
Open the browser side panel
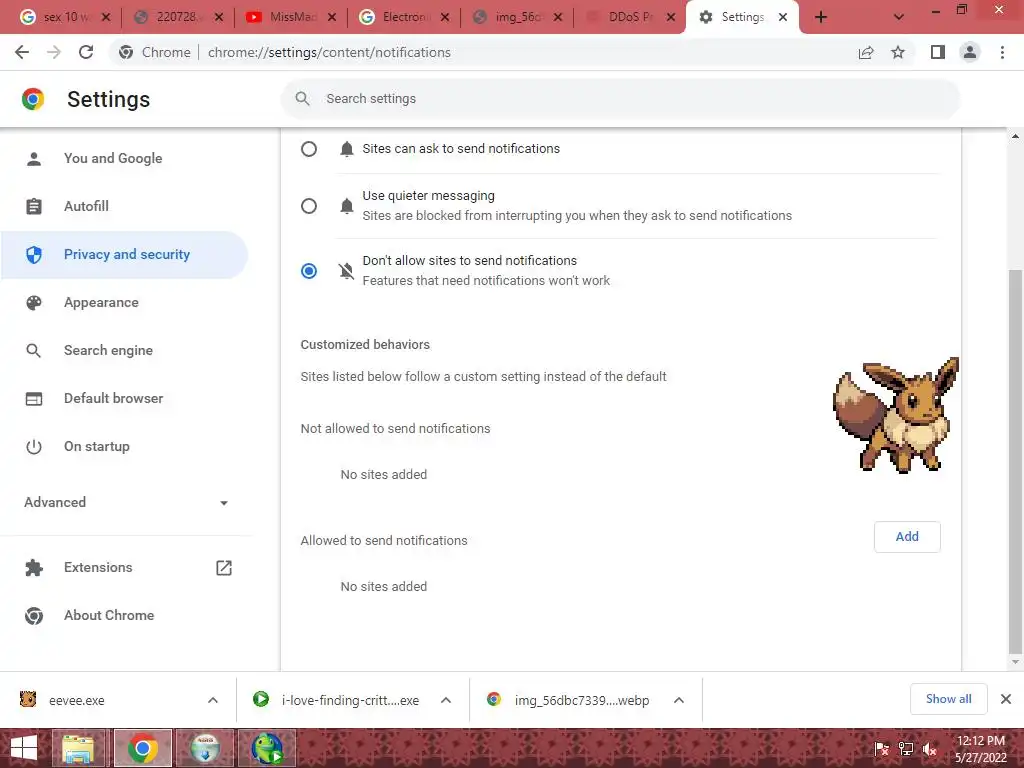click(x=938, y=52)
